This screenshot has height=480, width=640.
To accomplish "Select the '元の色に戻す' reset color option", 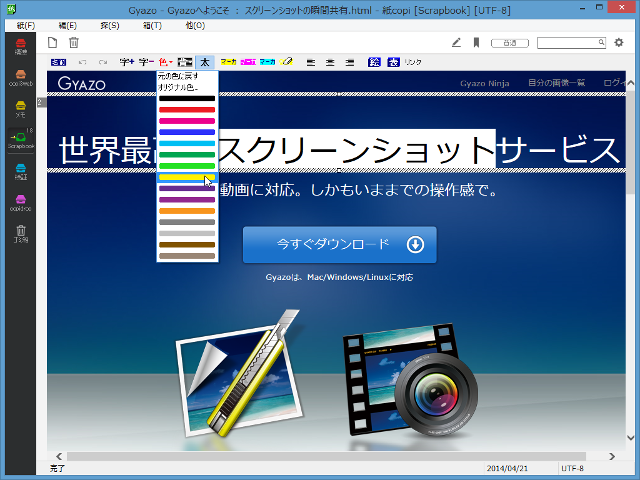I will 179,76.
